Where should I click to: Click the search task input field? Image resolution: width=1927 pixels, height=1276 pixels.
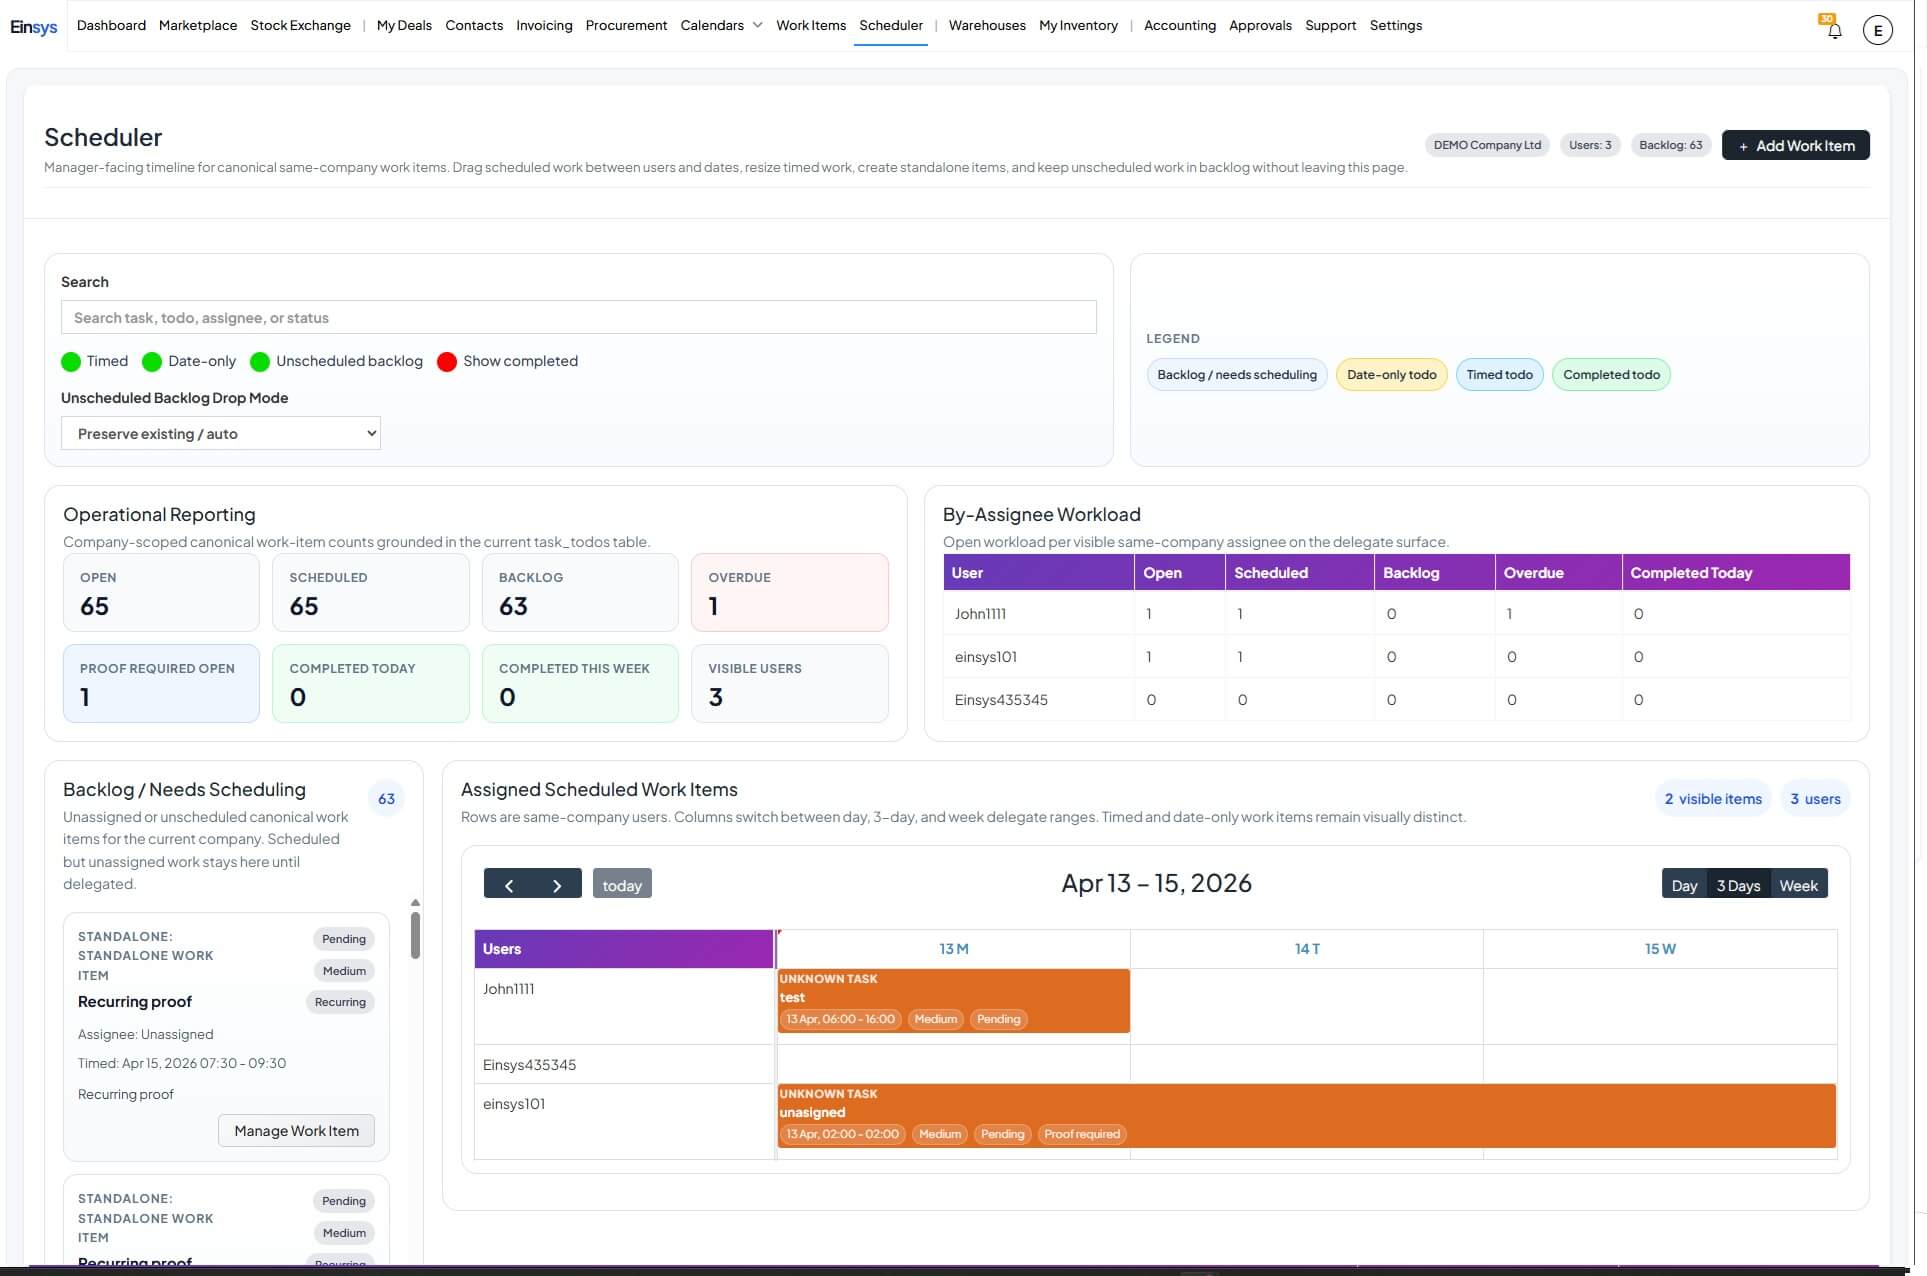click(578, 318)
